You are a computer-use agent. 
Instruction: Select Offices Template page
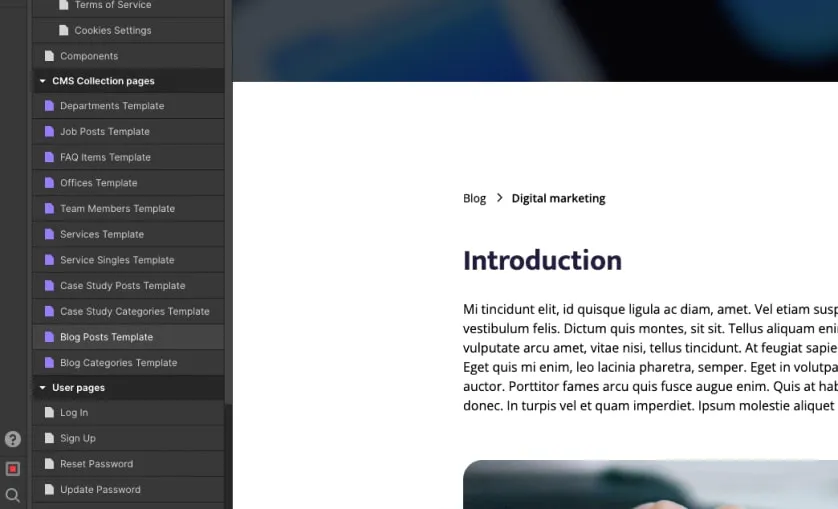(128, 183)
